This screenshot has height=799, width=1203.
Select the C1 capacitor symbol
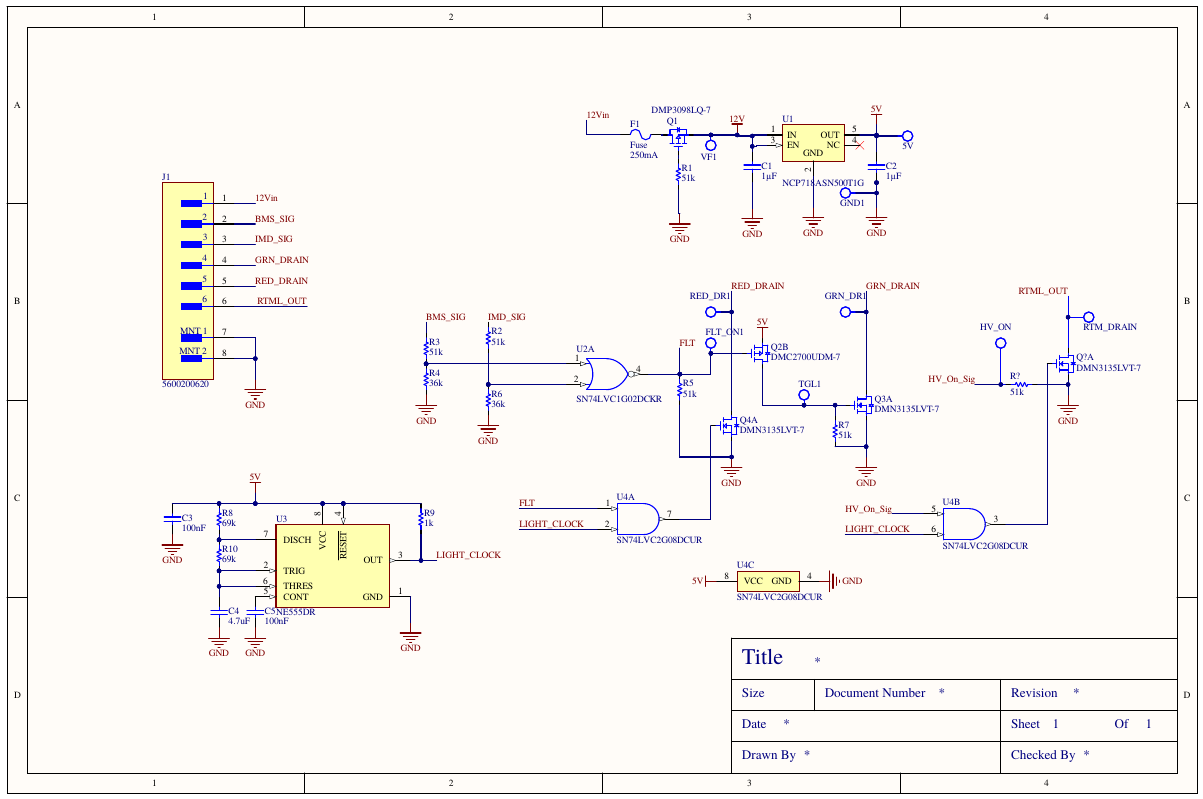click(752, 169)
